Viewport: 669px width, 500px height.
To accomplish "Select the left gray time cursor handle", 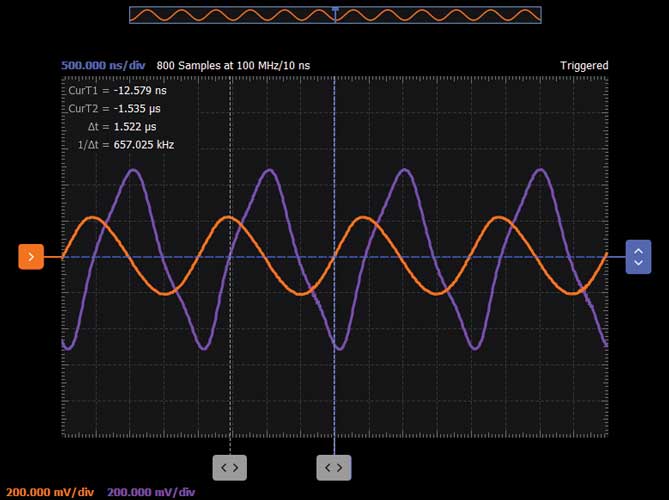I will [229, 467].
